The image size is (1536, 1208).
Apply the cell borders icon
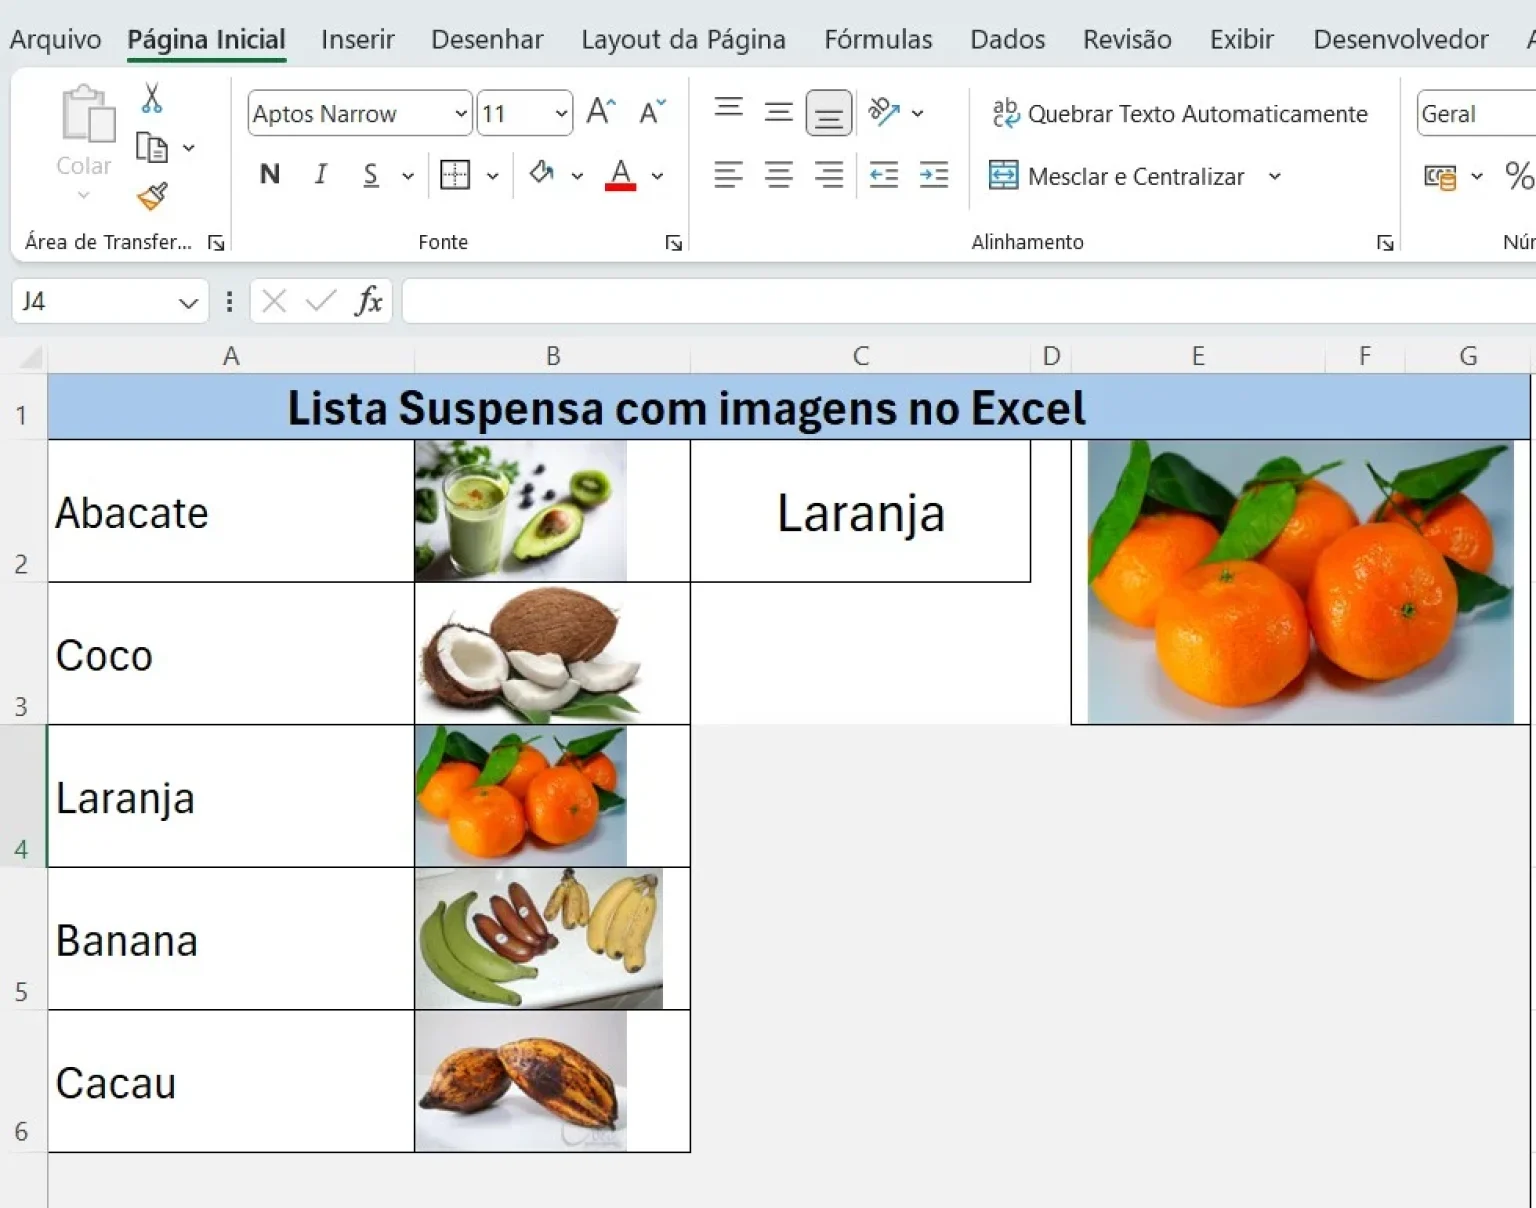455,175
